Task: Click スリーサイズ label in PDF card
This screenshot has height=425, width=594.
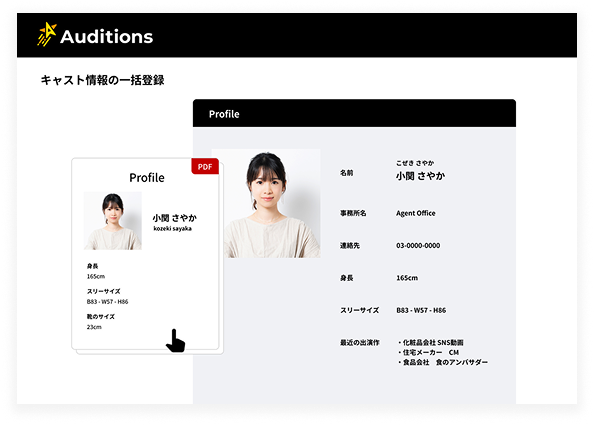Action: click(103, 291)
